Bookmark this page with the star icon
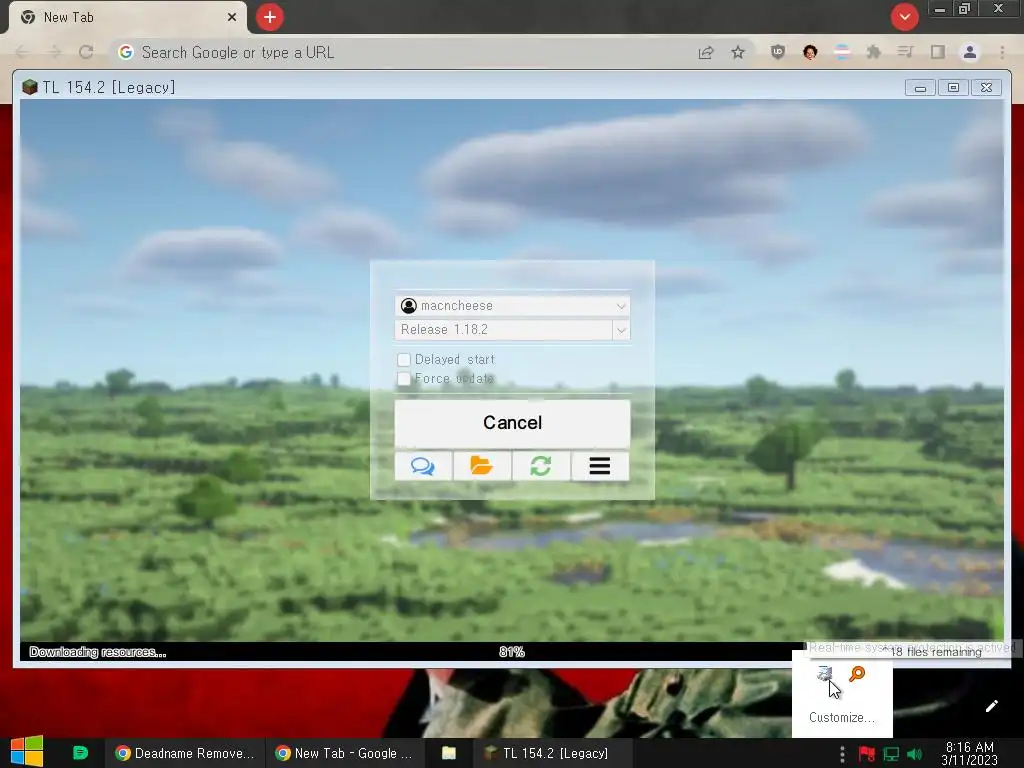The image size is (1024, 768). (x=738, y=52)
